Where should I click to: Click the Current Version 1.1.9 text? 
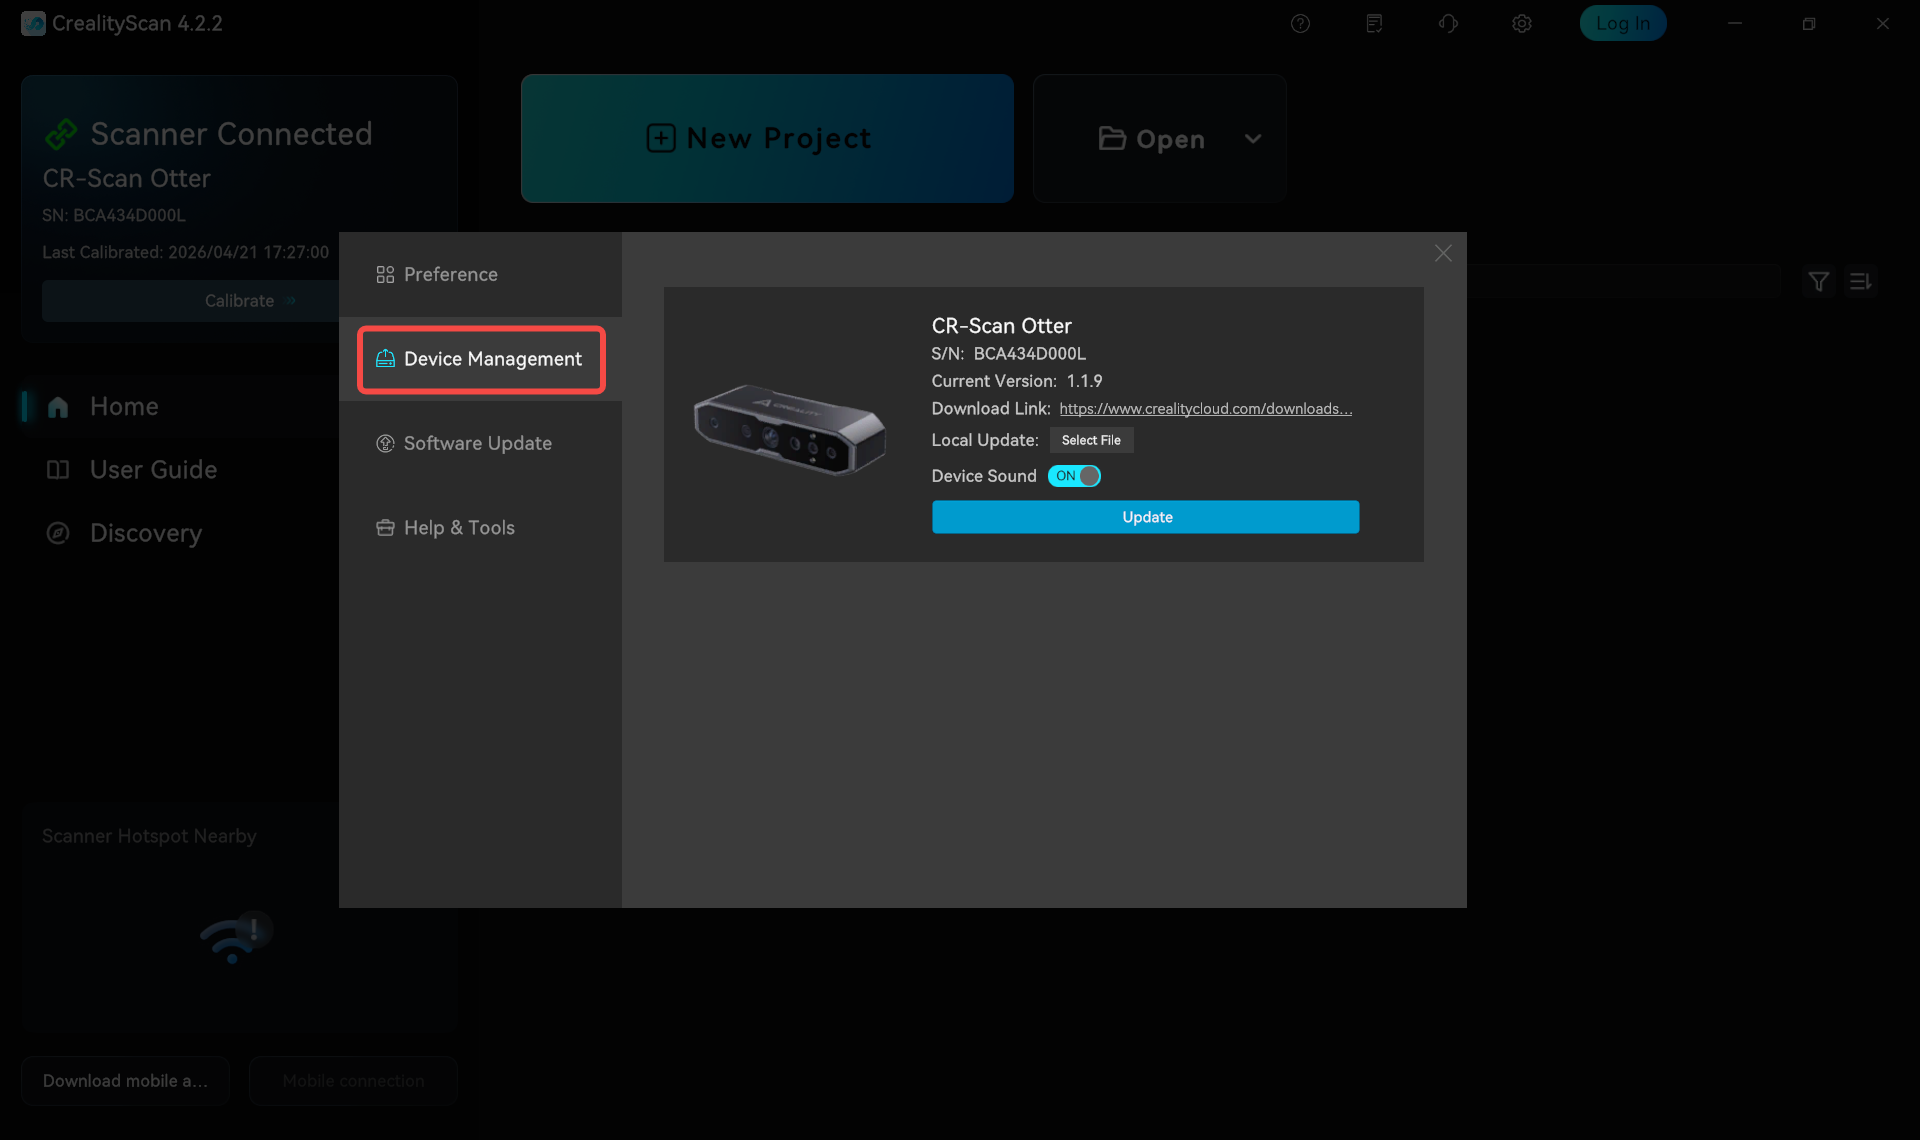(x=1016, y=381)
